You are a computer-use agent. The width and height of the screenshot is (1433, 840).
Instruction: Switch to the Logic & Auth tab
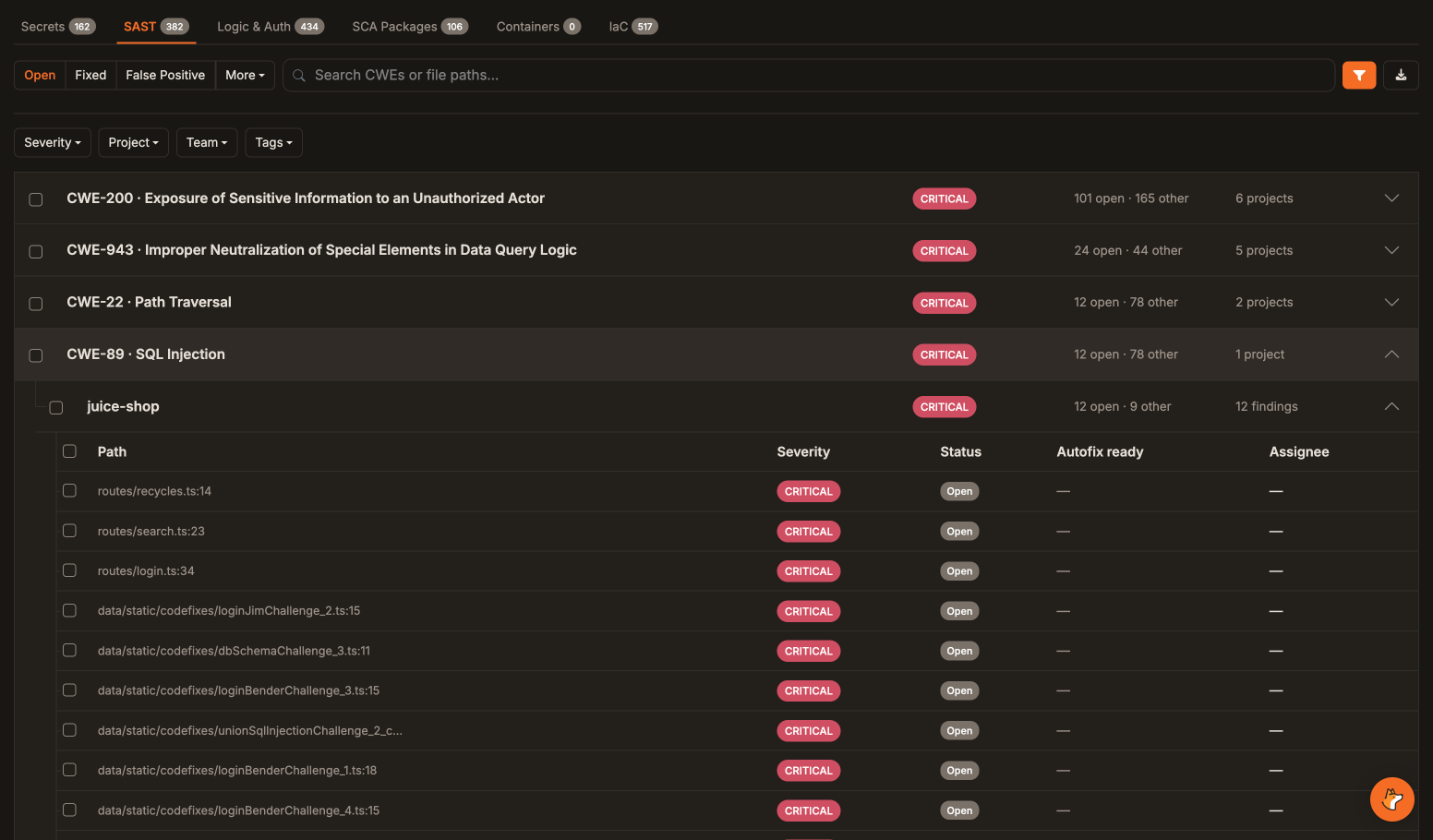pyautogui.click(x=270, y=26)
